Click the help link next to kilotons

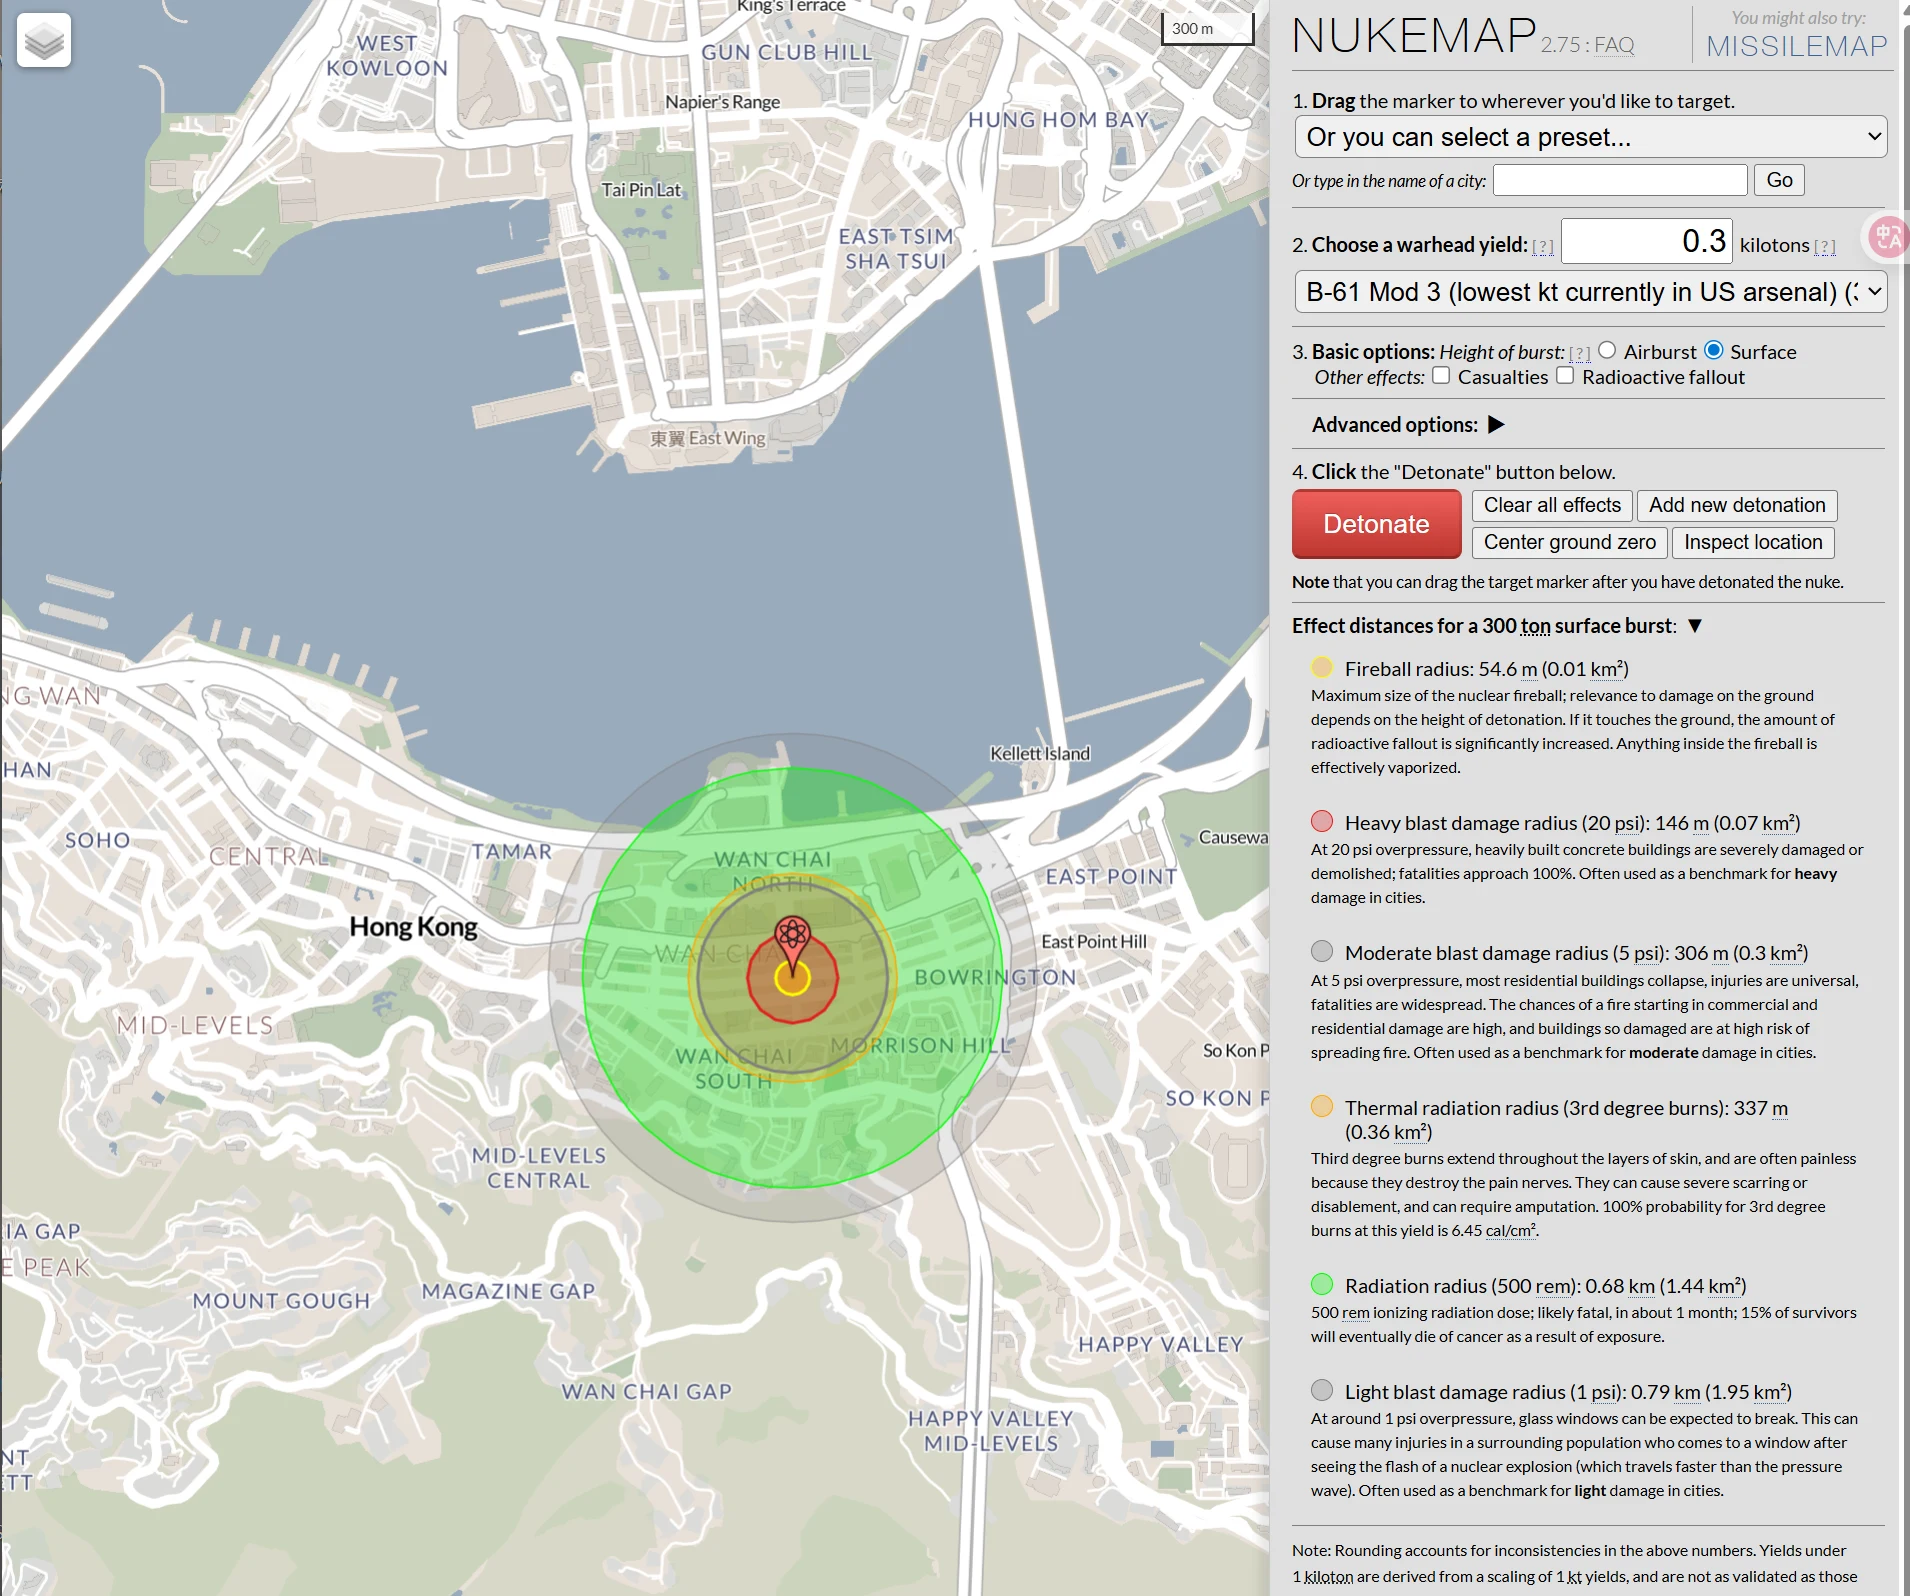coord(1825,247)
